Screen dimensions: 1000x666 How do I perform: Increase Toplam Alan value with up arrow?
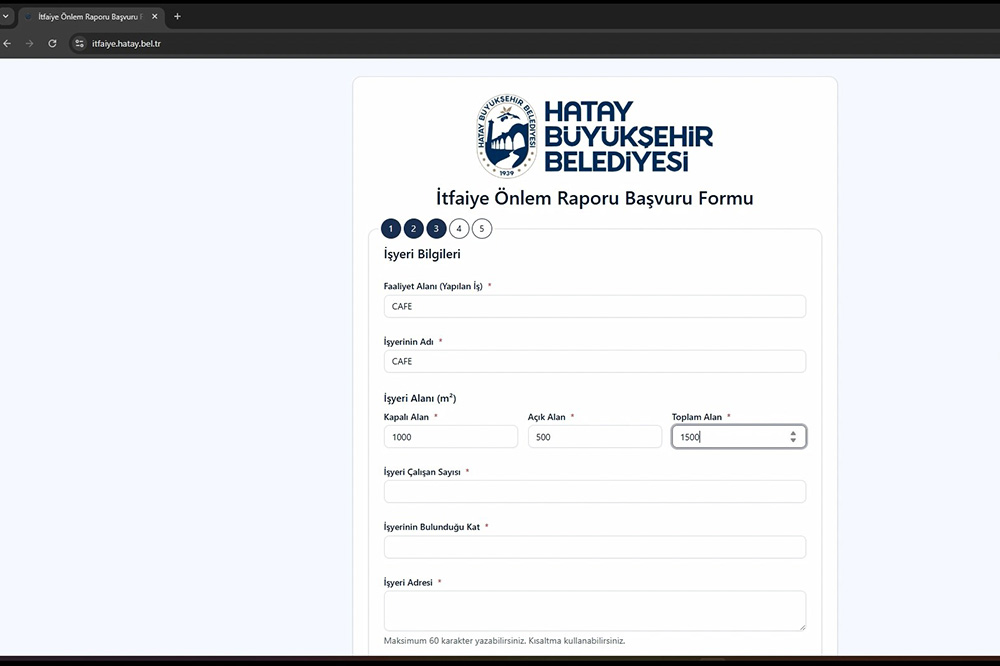coord(793,433)
